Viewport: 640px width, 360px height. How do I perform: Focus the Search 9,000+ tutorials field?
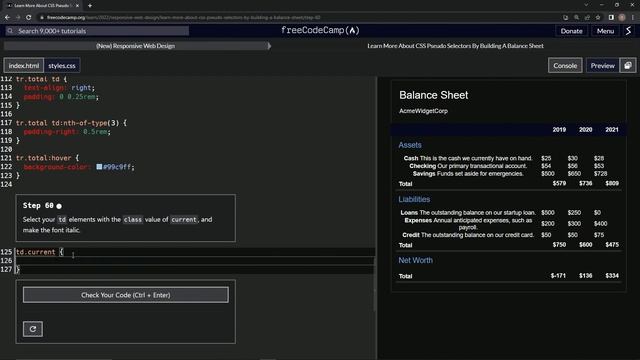[x=97, y=31]
